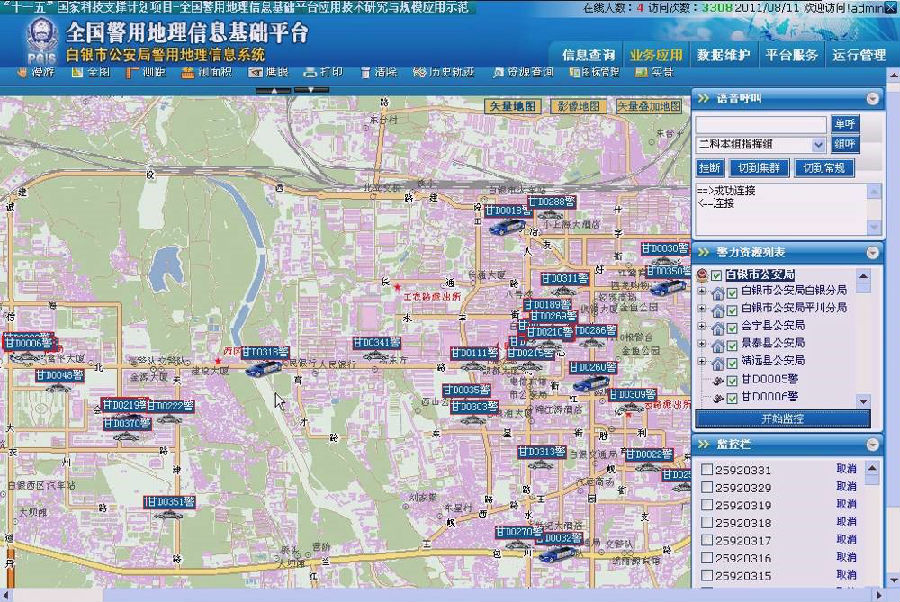Click the 挂断 hang-up button
Screen dimensions: 900x602
709,168
